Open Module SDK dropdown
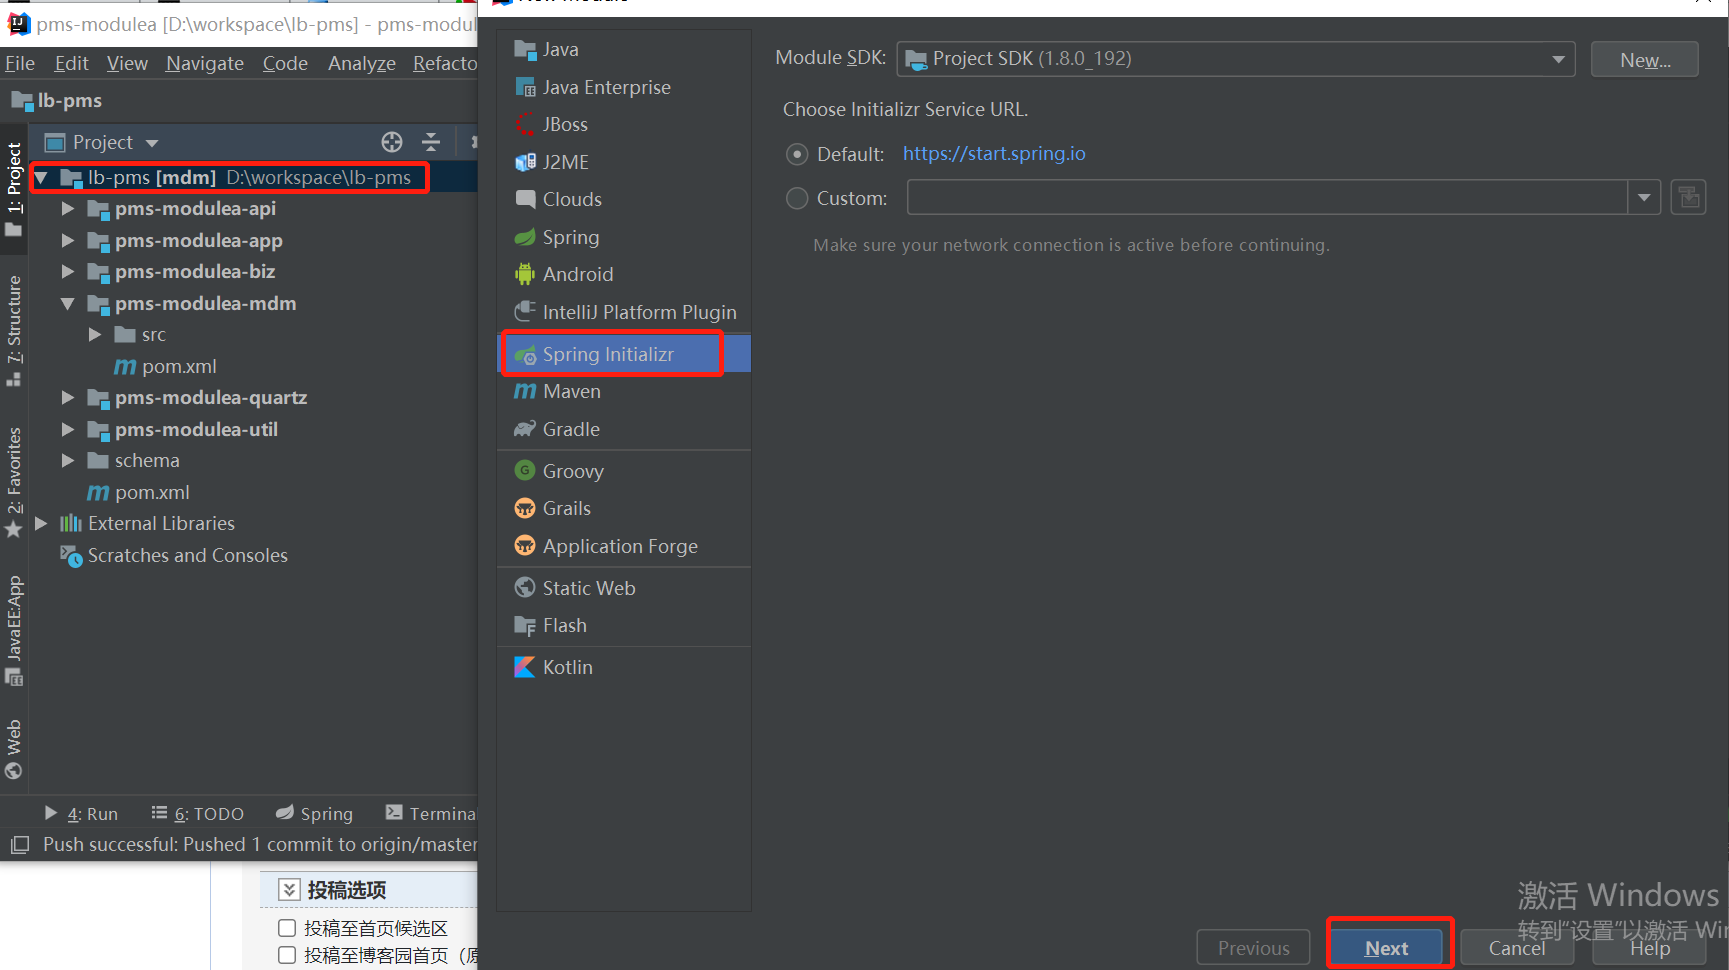This screenshot has width=1729, height=970. coord(1236,59)
